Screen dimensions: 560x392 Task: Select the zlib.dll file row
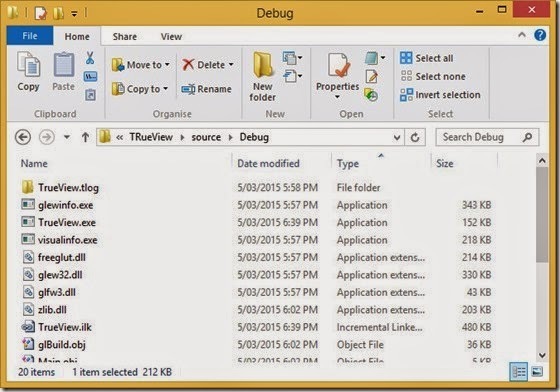(256, 310)
